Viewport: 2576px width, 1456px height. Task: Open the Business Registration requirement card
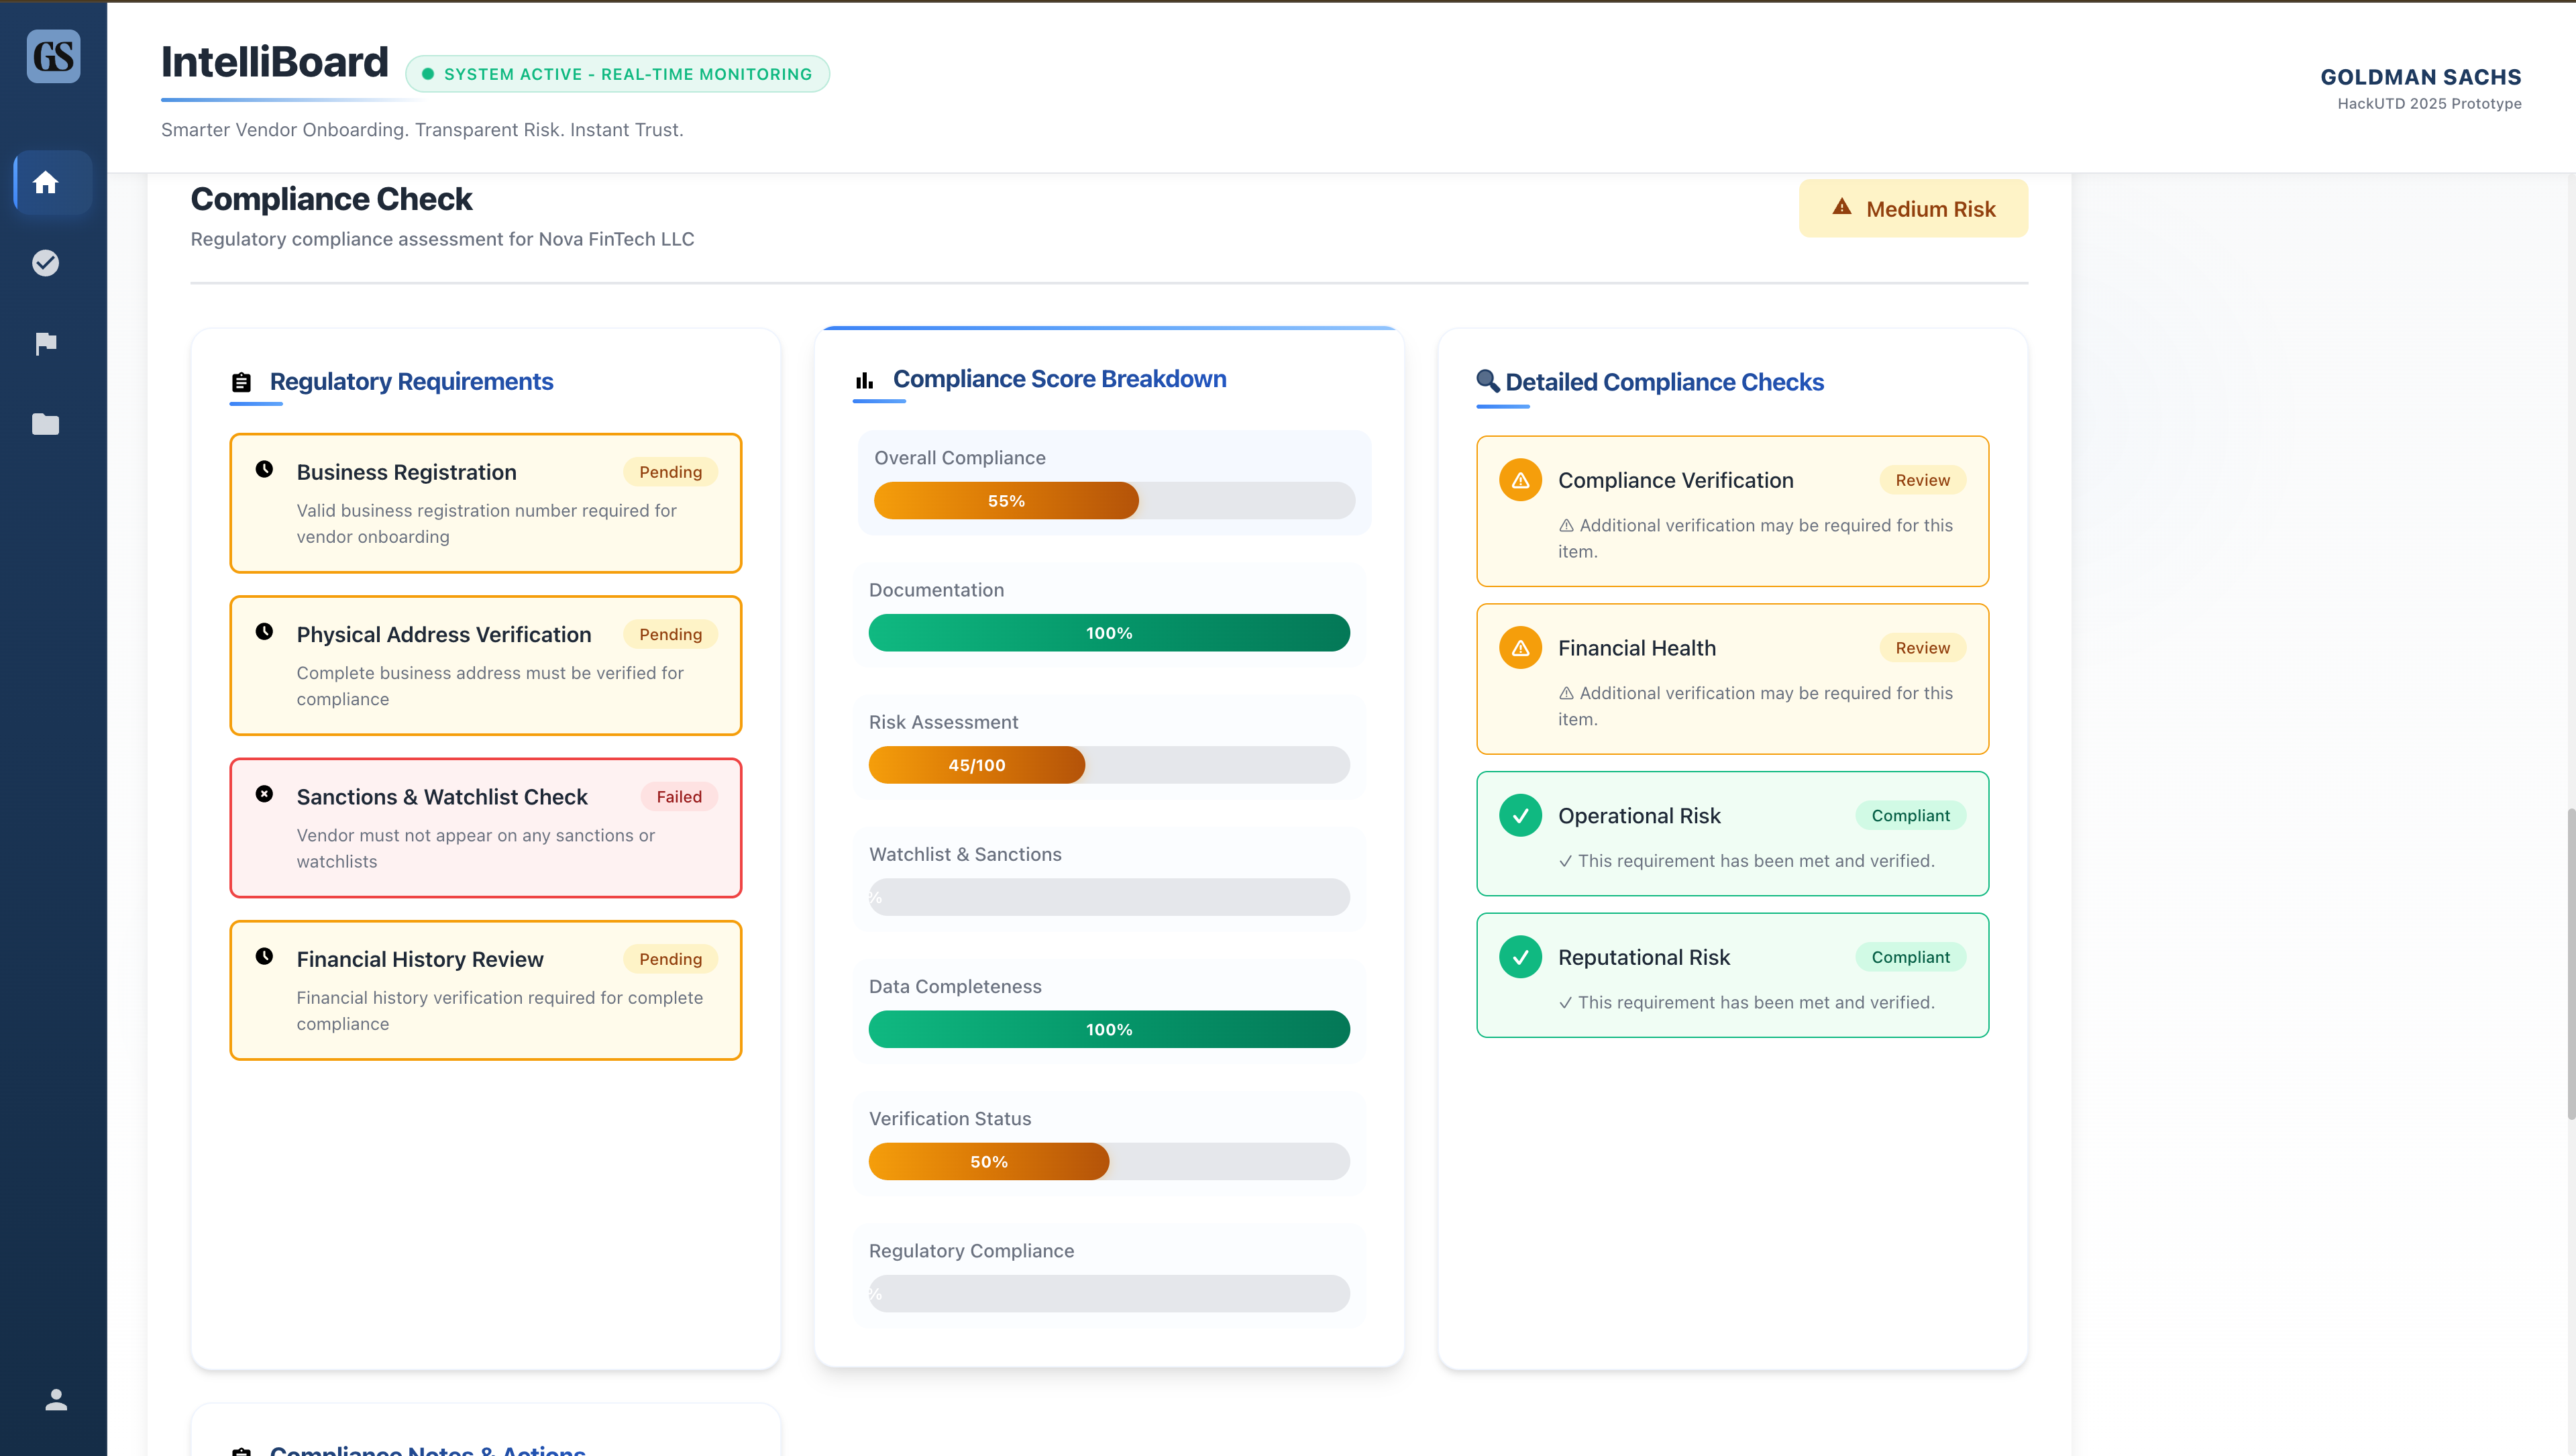click(x=485, y=503)
